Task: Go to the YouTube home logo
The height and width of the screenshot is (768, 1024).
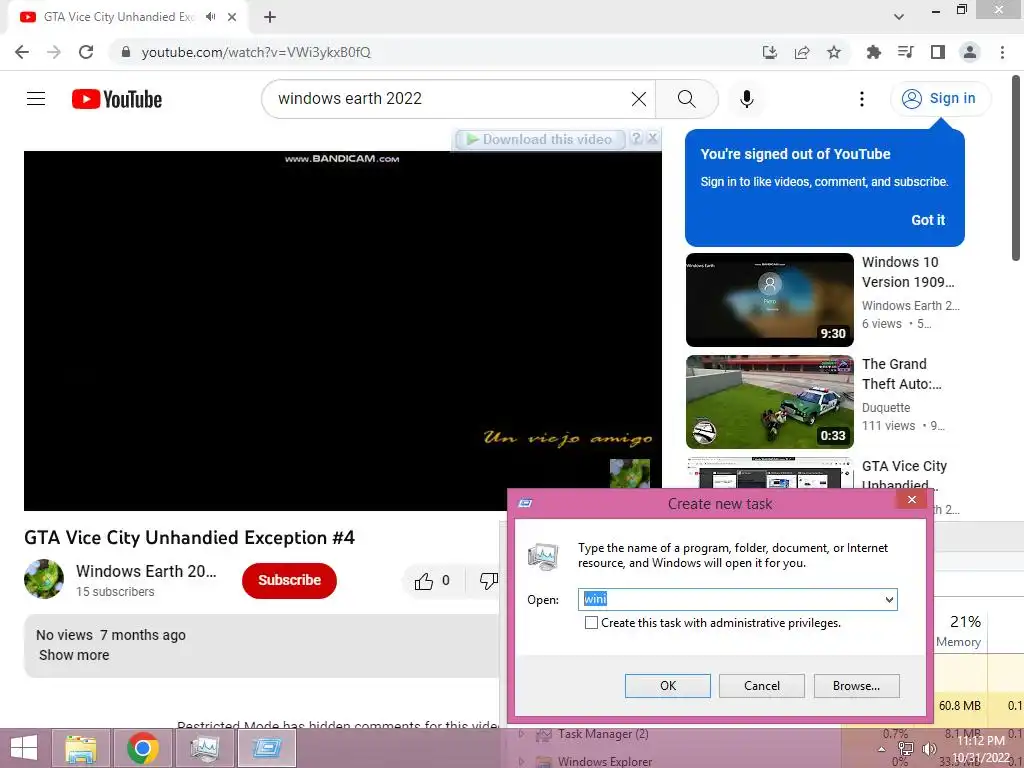Action: pyautogui.click(x=117, y=99)
